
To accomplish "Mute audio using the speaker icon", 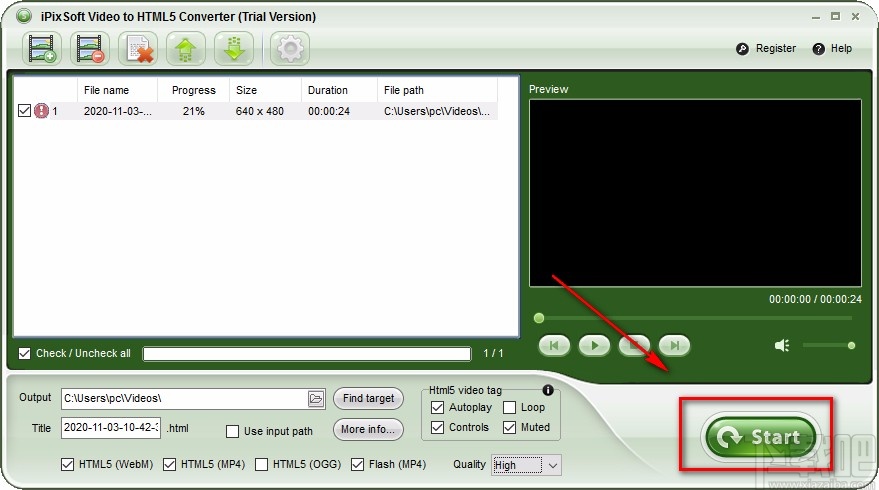I will click(781, 345).
